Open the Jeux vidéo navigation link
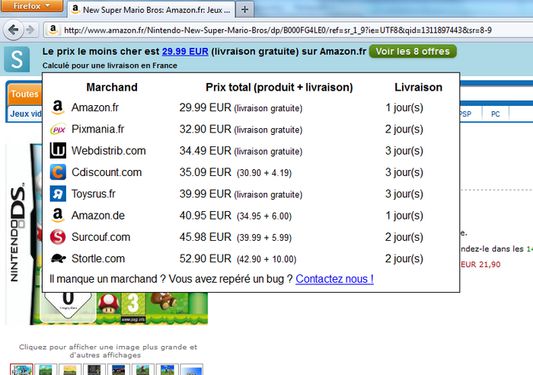 [x=26, y=114]
